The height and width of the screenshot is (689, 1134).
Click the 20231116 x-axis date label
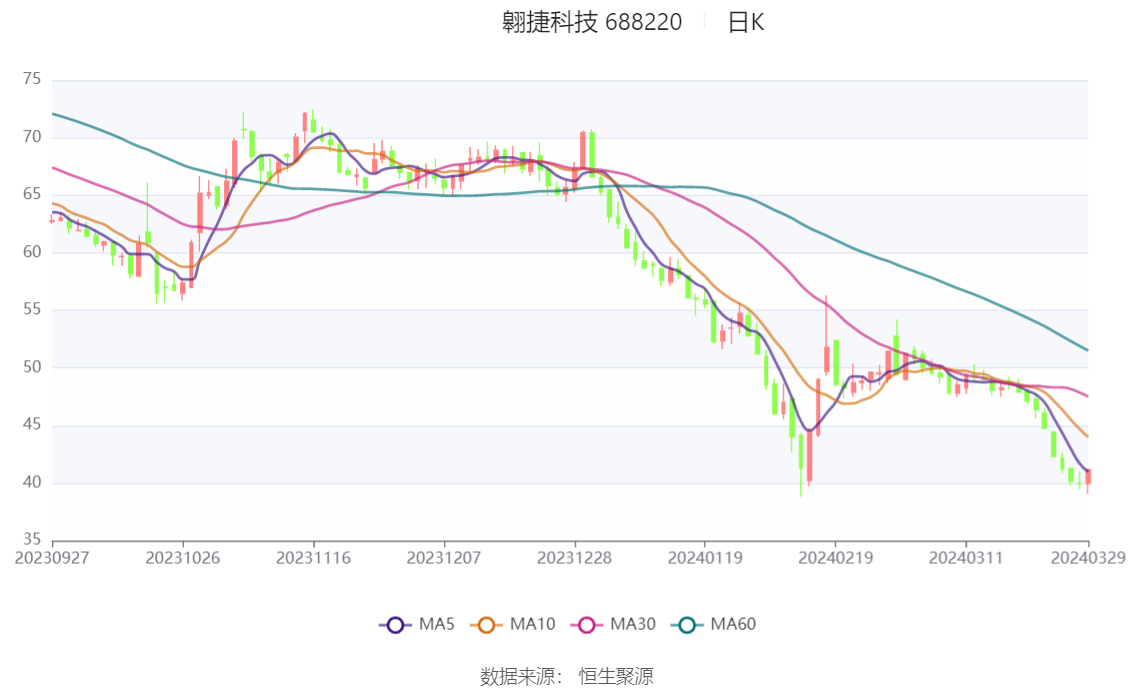[313, 558]
